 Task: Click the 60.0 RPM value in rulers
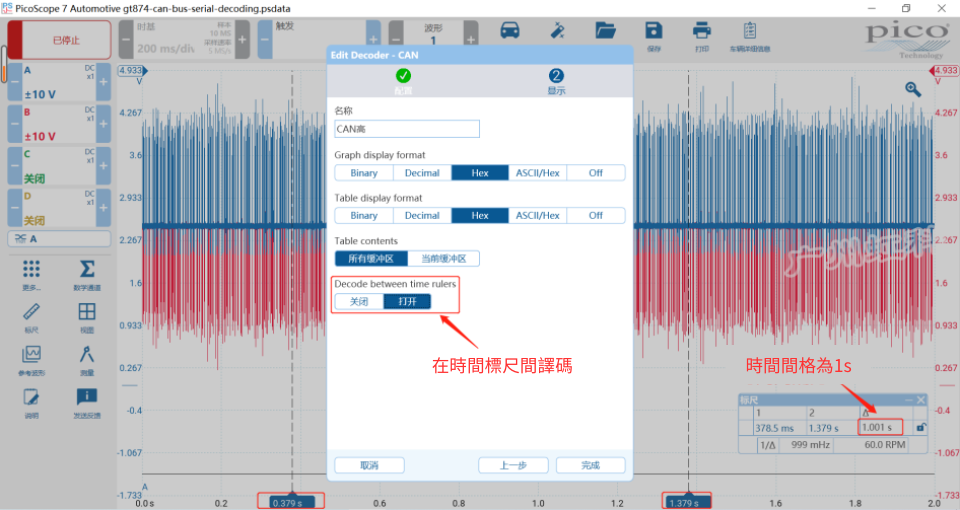pyautogui.click(x=884, y=444)
